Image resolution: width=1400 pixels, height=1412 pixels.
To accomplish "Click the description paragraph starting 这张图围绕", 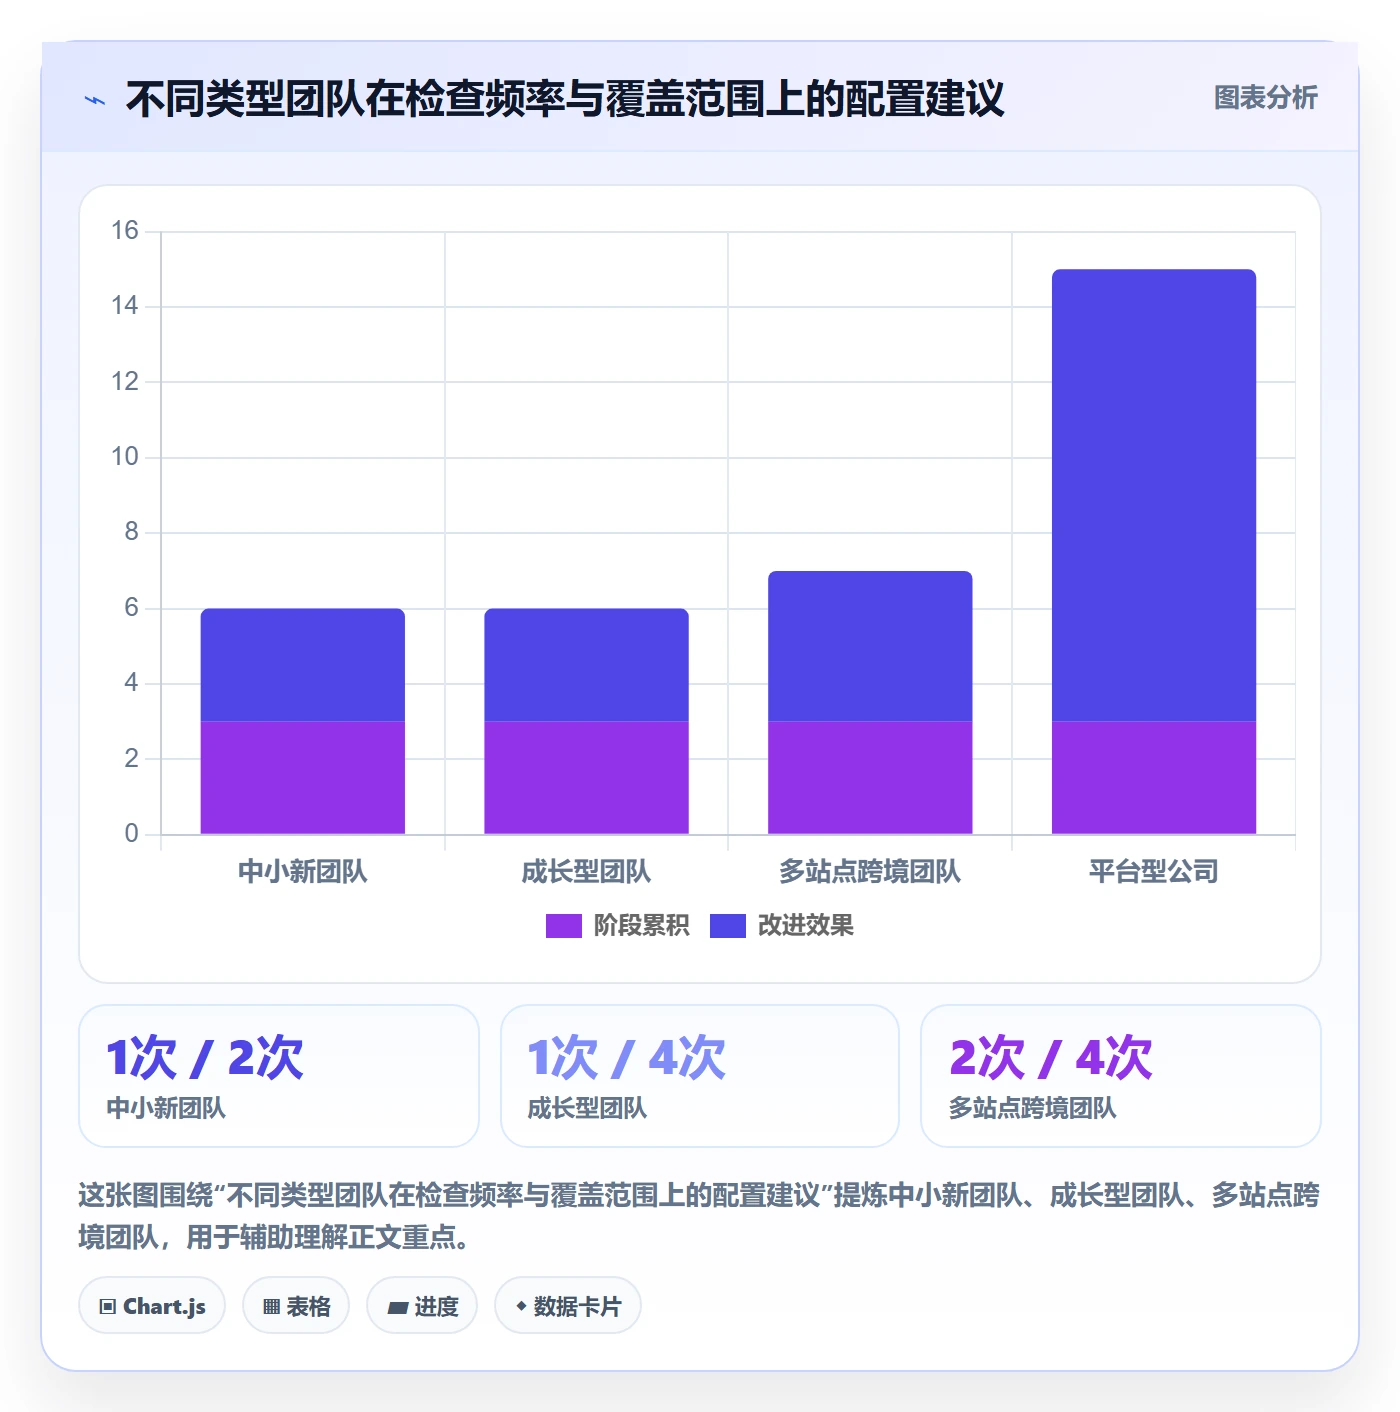I will point(699,1216).
